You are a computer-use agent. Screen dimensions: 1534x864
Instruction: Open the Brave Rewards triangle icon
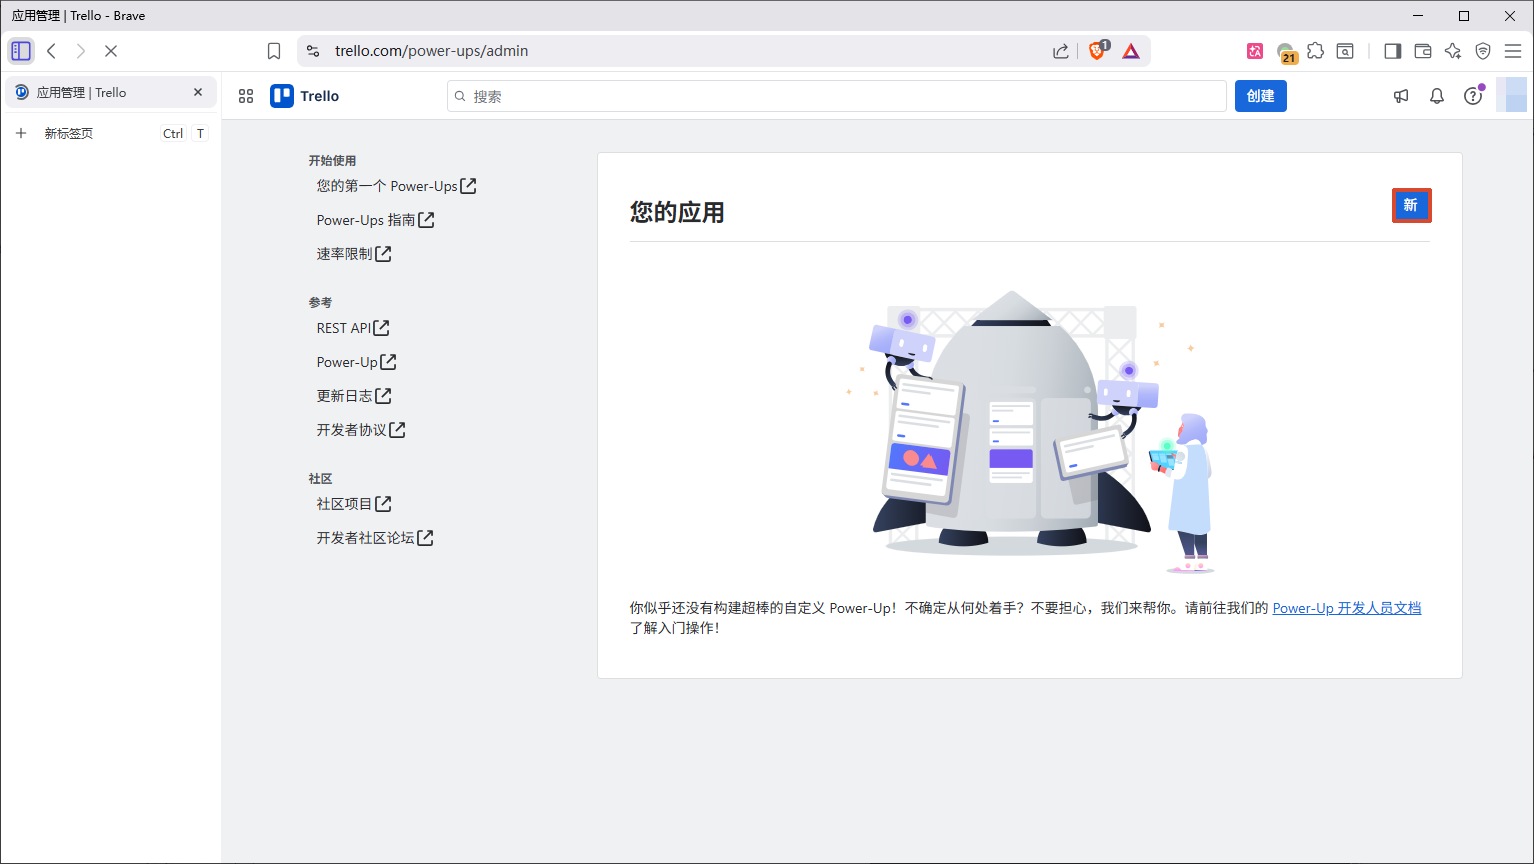tap(1131, 51)
